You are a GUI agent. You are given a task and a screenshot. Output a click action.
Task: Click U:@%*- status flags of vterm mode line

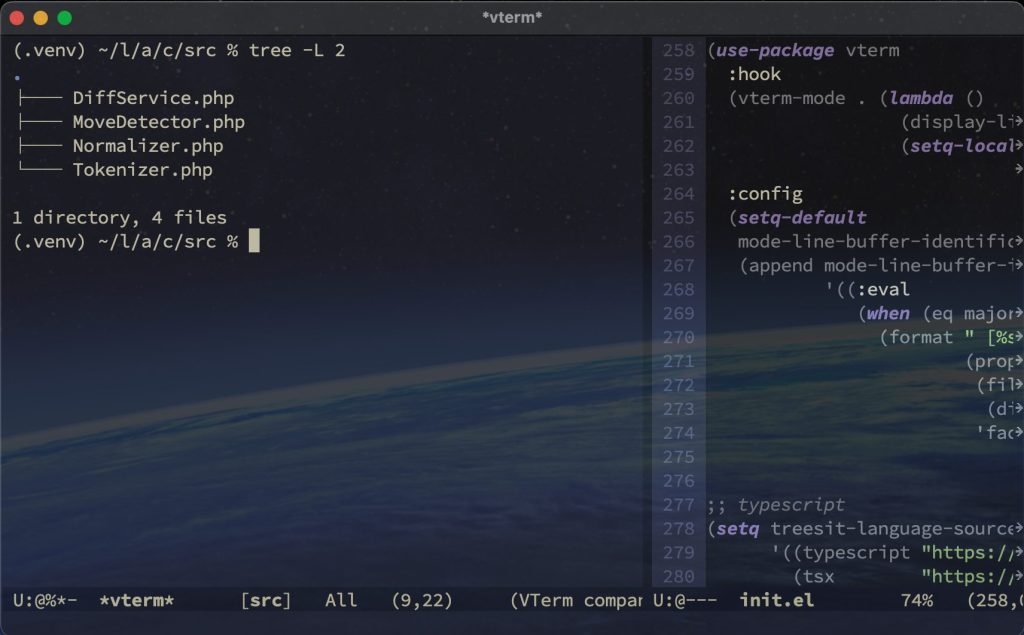click(45, 600)
